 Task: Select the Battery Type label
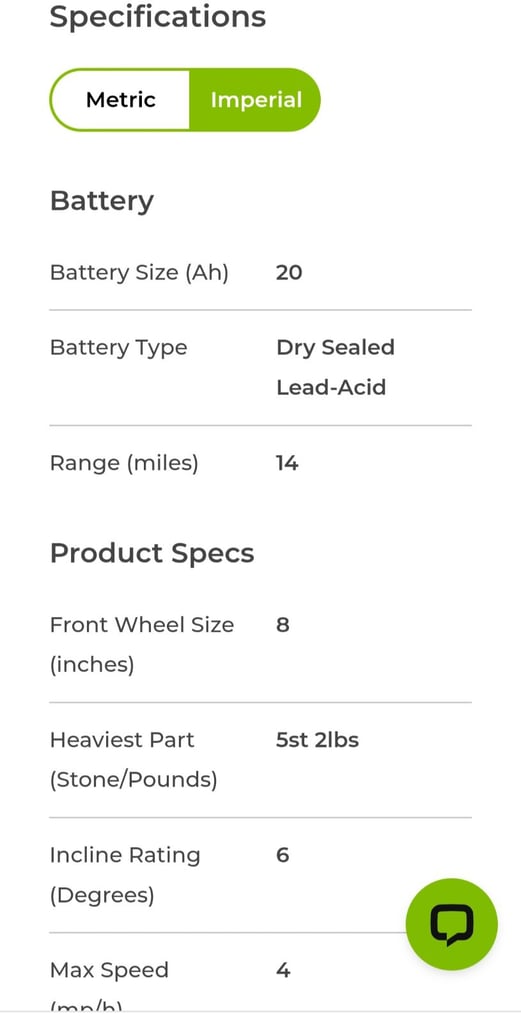point(118,348)
